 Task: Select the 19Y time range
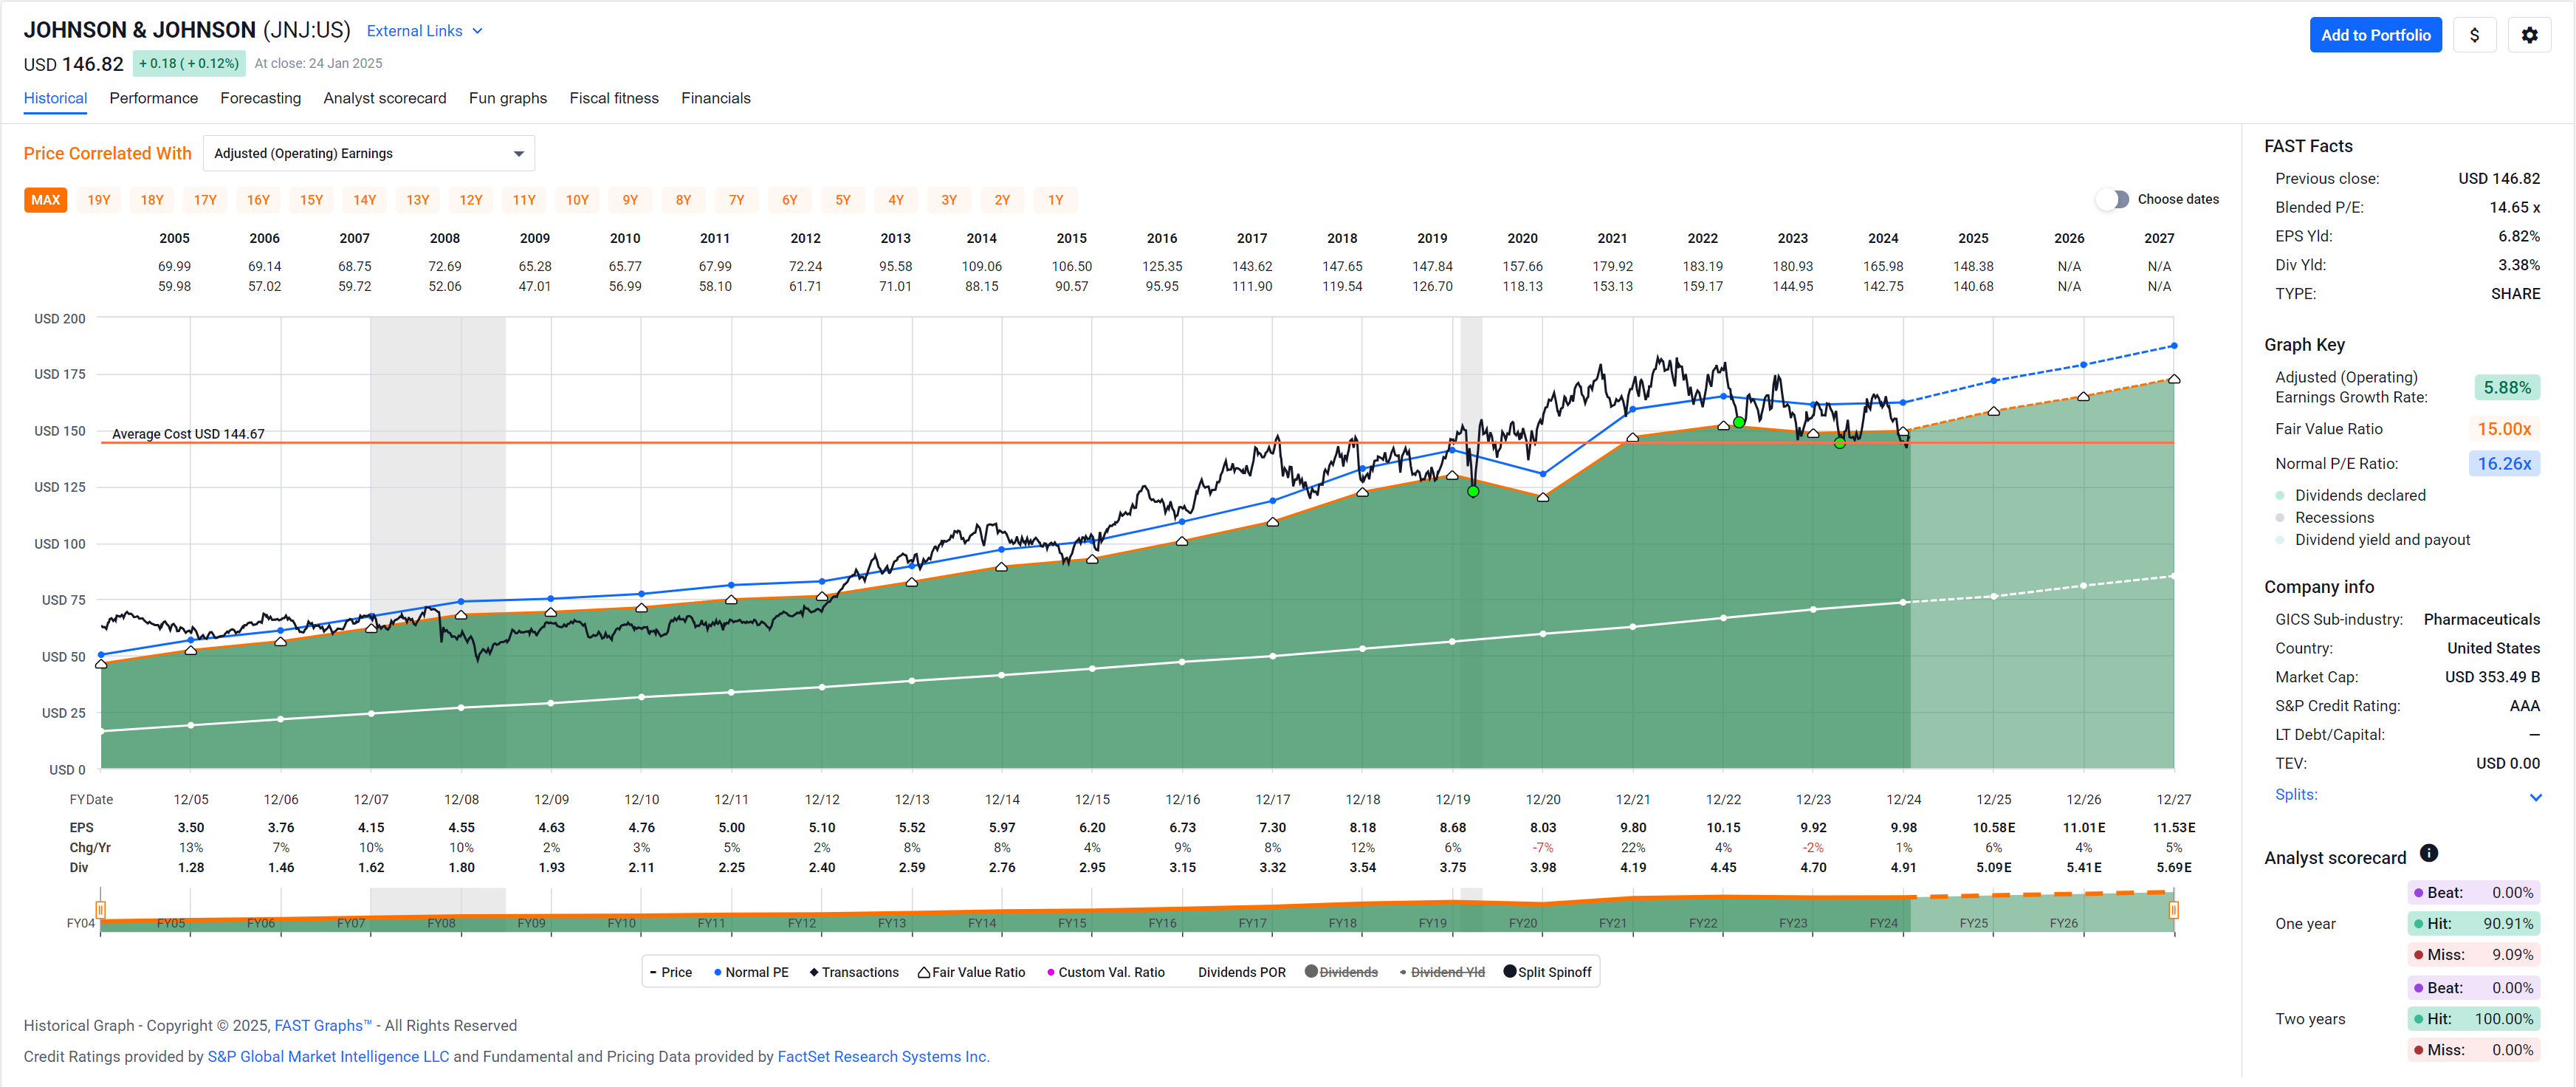point(98,200)
